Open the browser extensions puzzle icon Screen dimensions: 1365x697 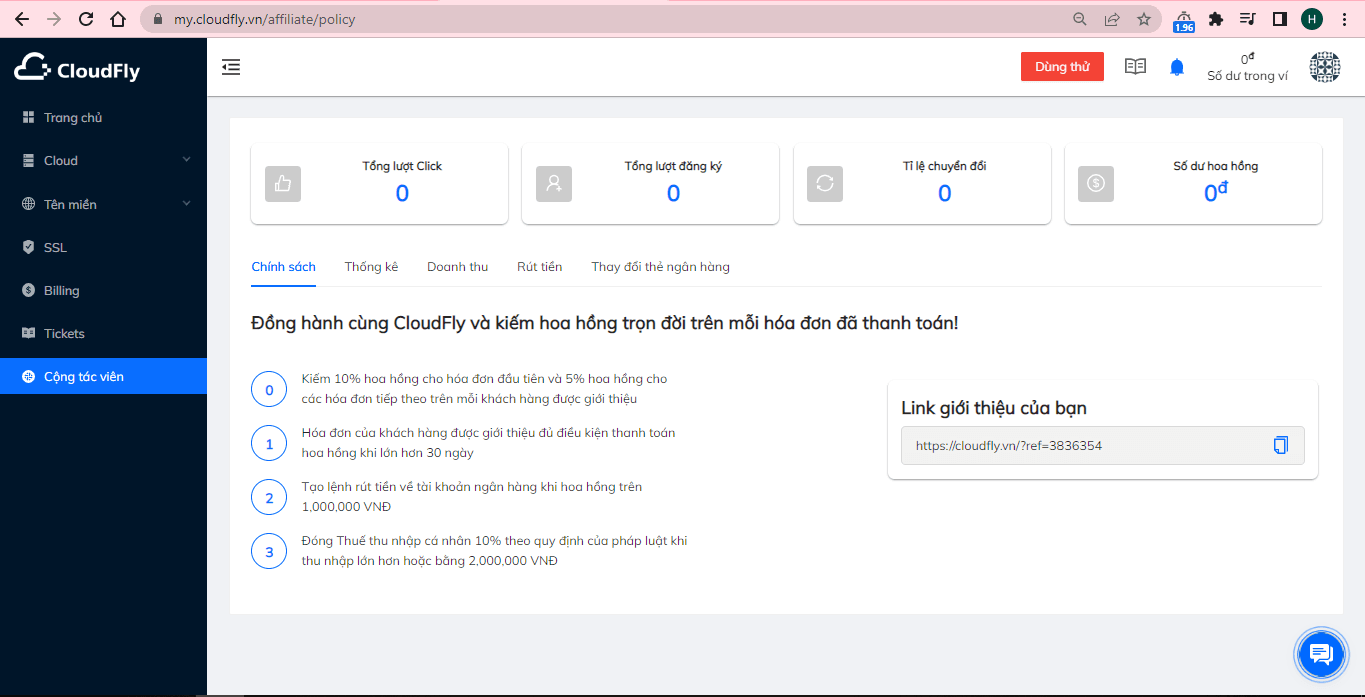coord(1216,19)
